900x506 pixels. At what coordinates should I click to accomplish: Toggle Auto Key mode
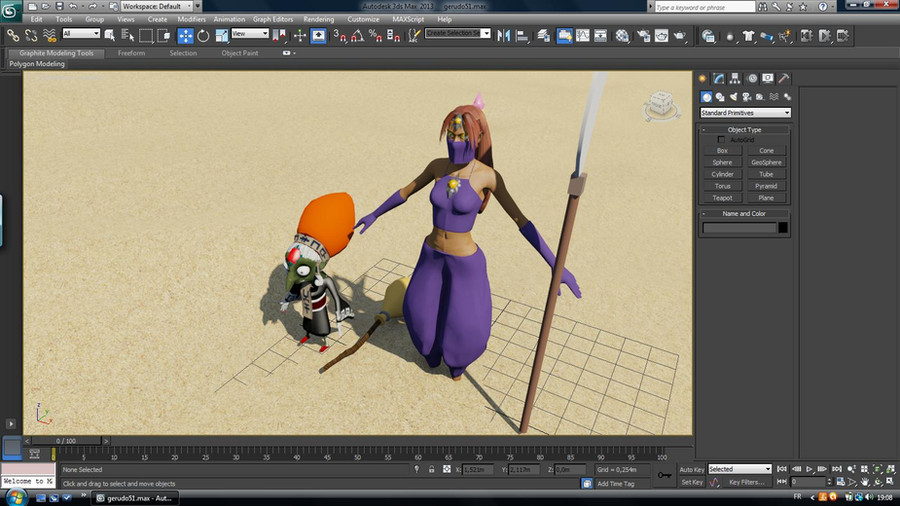click(x=692, y=469)
